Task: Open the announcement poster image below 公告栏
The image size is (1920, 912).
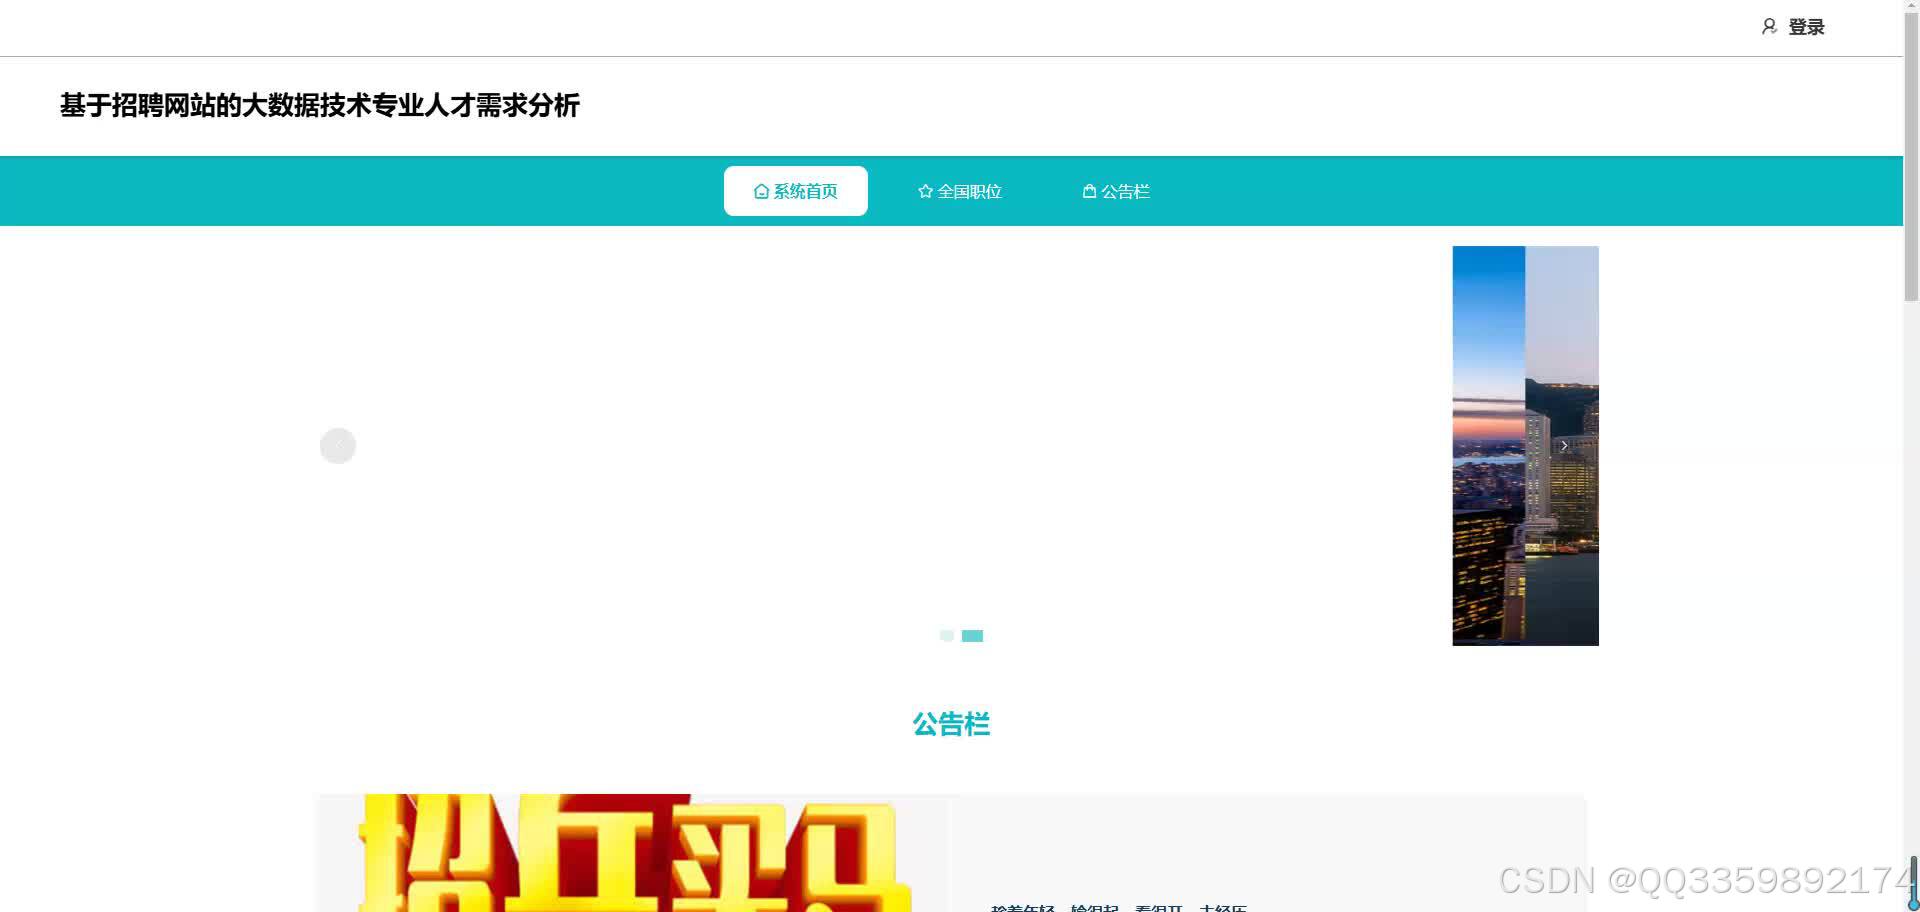Action: (633, 855)
